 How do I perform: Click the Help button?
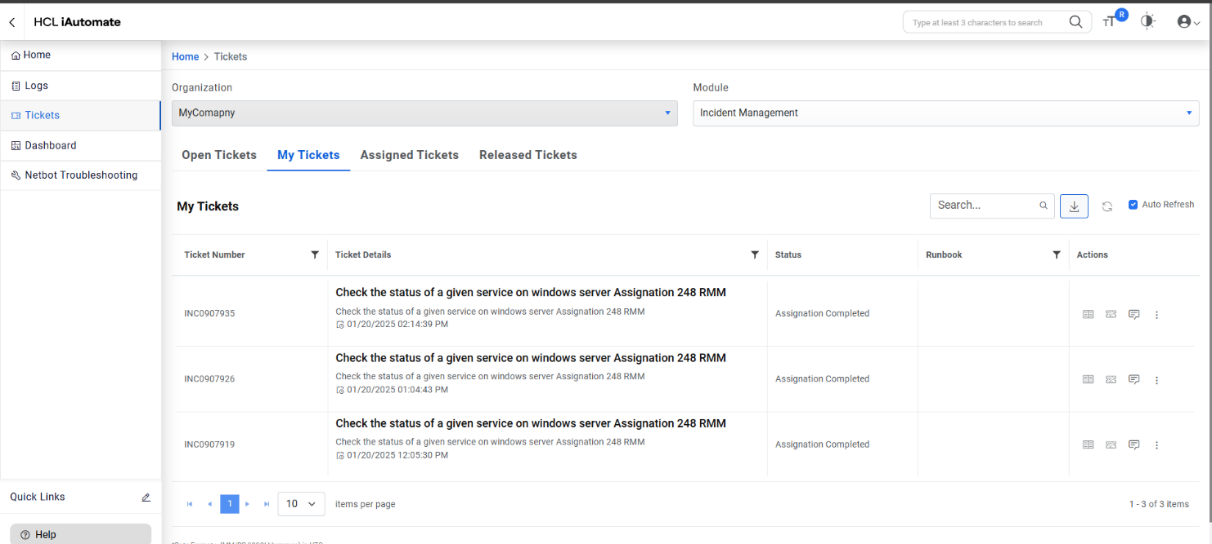tap(80, 534)
